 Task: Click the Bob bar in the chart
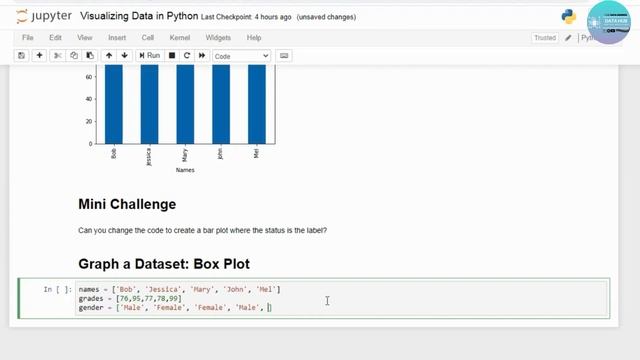[x=113, y=104]
